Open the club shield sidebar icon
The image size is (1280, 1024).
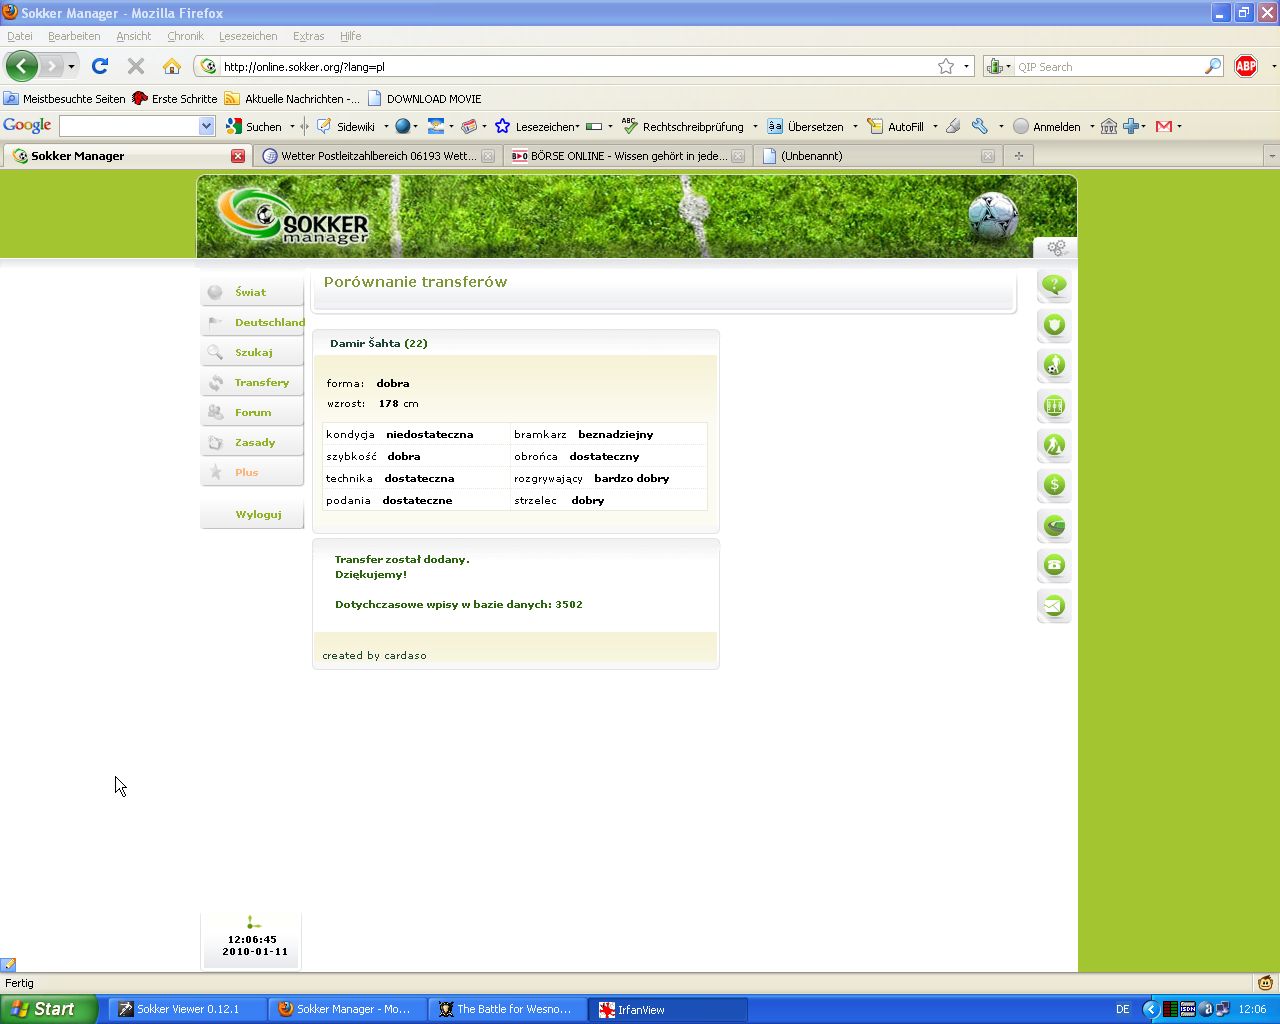[x=1054, y=325]
